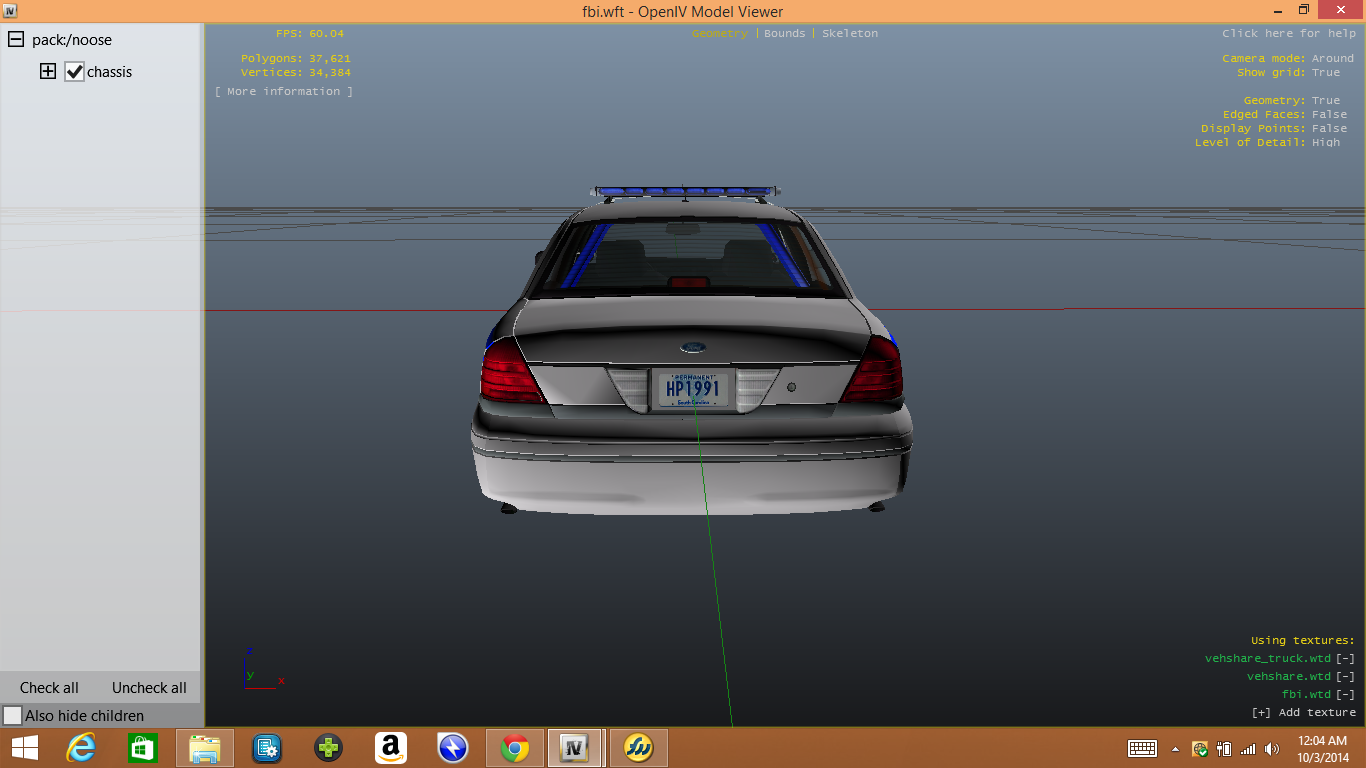Remove fbi.wtd texture with its [-] button
1366x768 pixels.
(1345, 695)
